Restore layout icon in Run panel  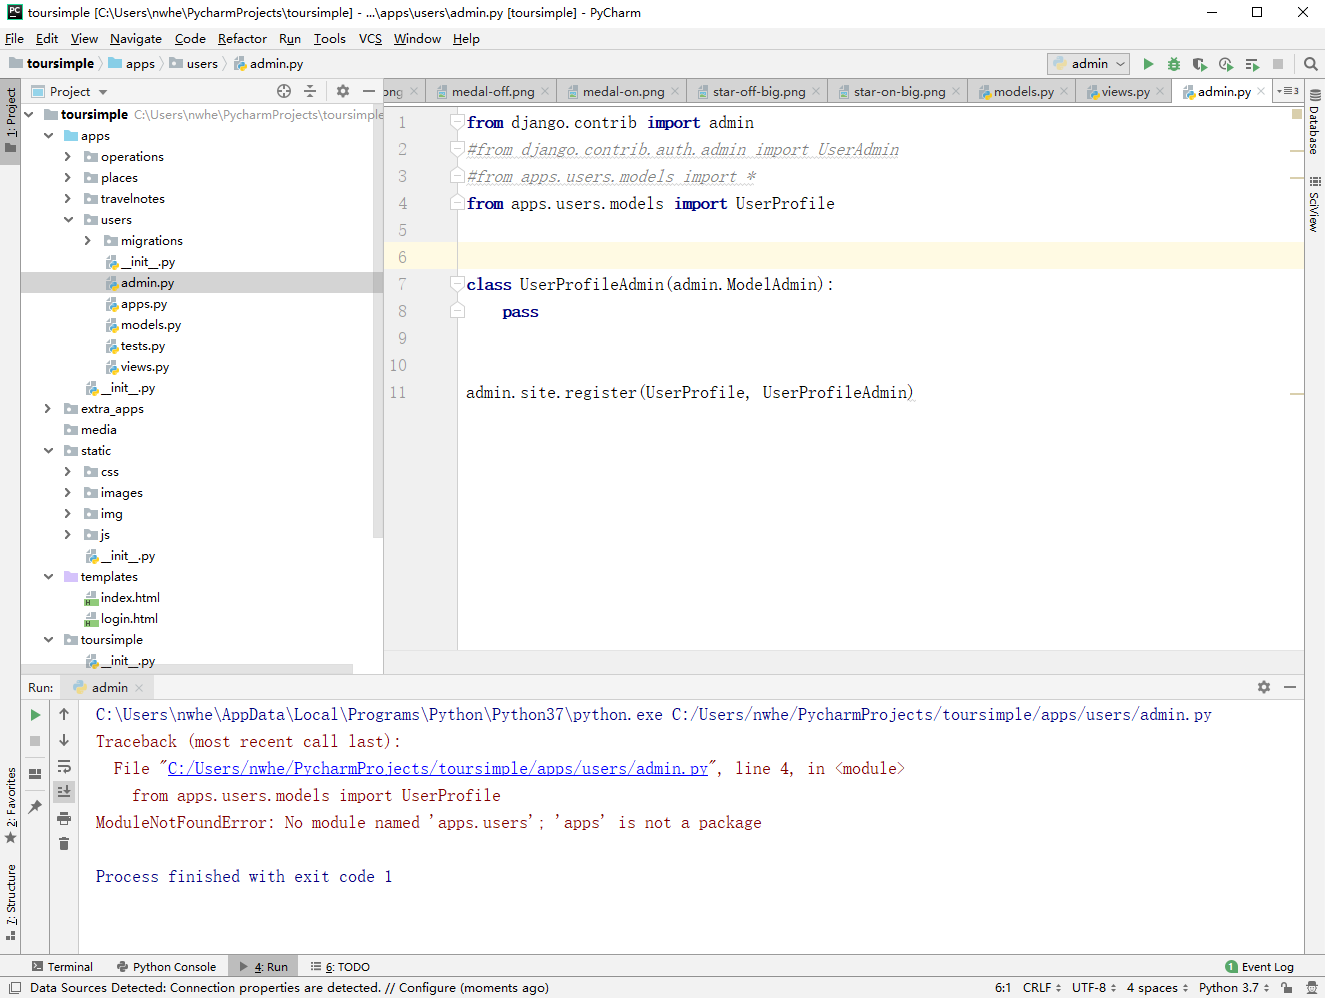(35, 773)
